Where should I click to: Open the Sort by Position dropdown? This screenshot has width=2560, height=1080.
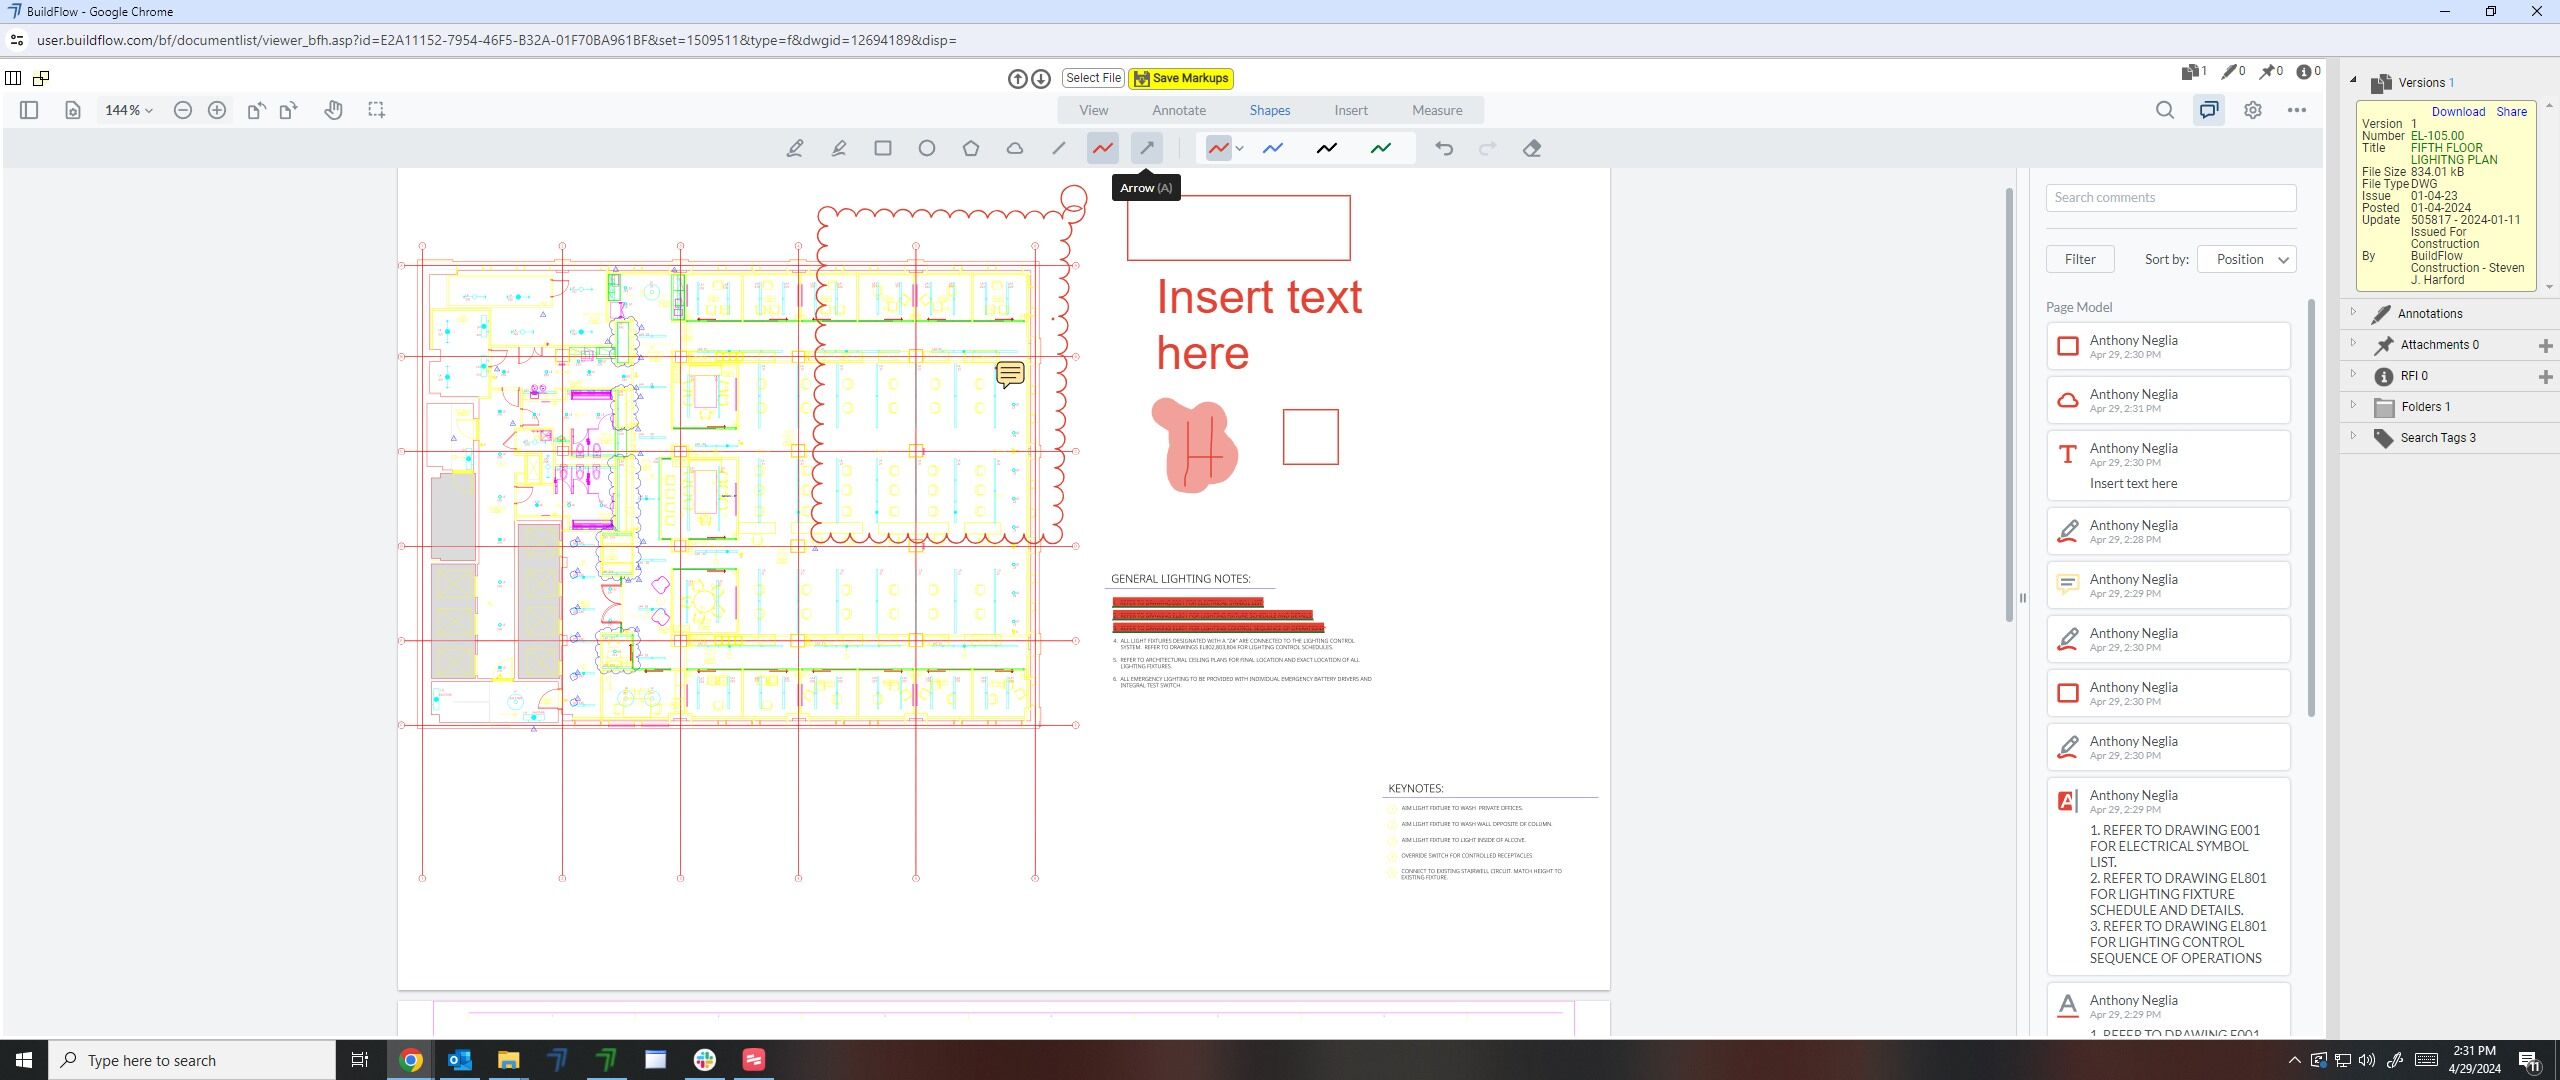coord(2246,259)
